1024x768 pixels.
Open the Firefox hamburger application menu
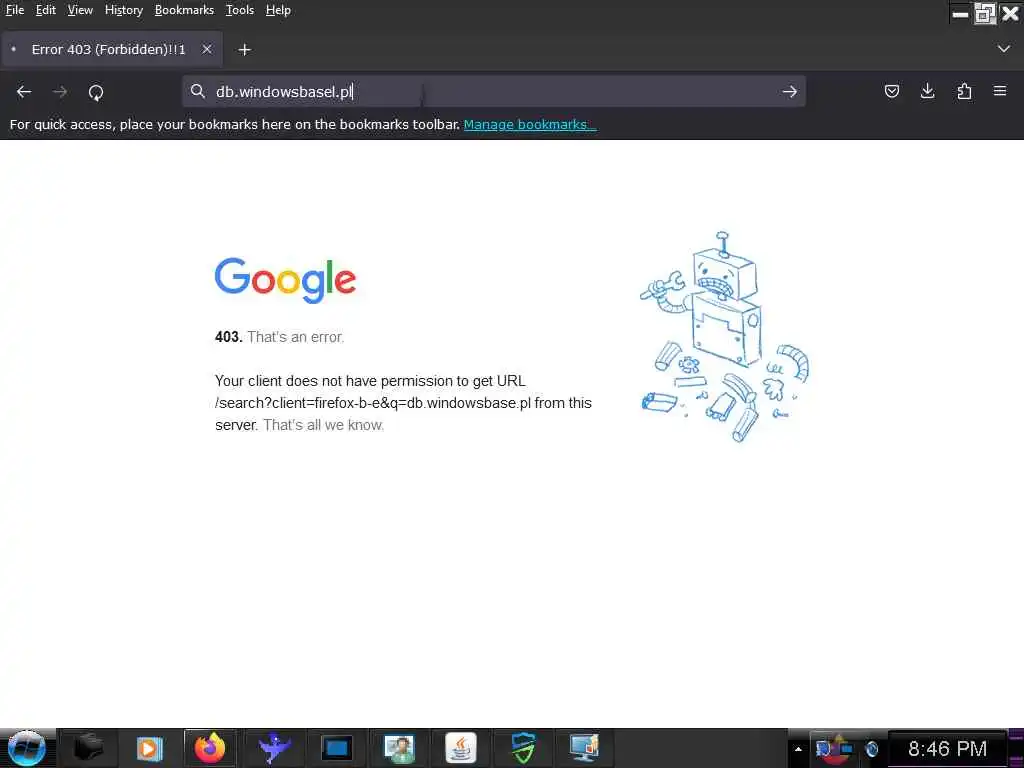click(1000, 91)
